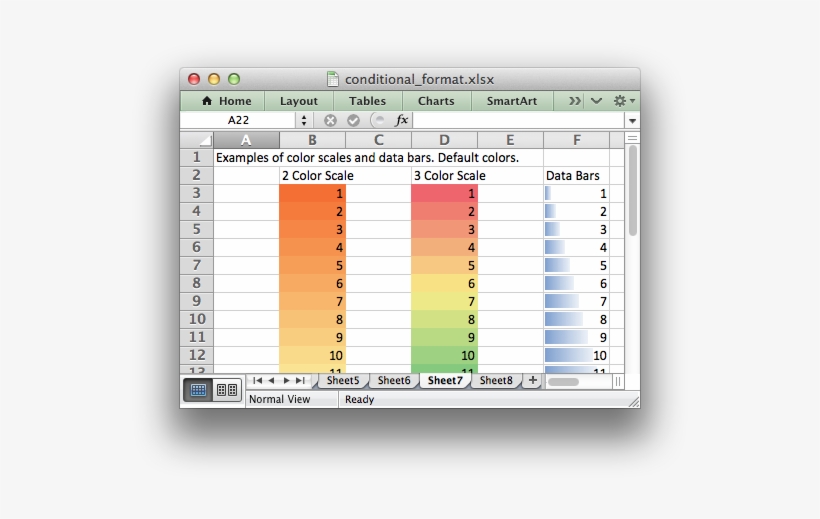Click the fx insert function icon
This screenshot has height=519, width=820.
pos(402,120)
